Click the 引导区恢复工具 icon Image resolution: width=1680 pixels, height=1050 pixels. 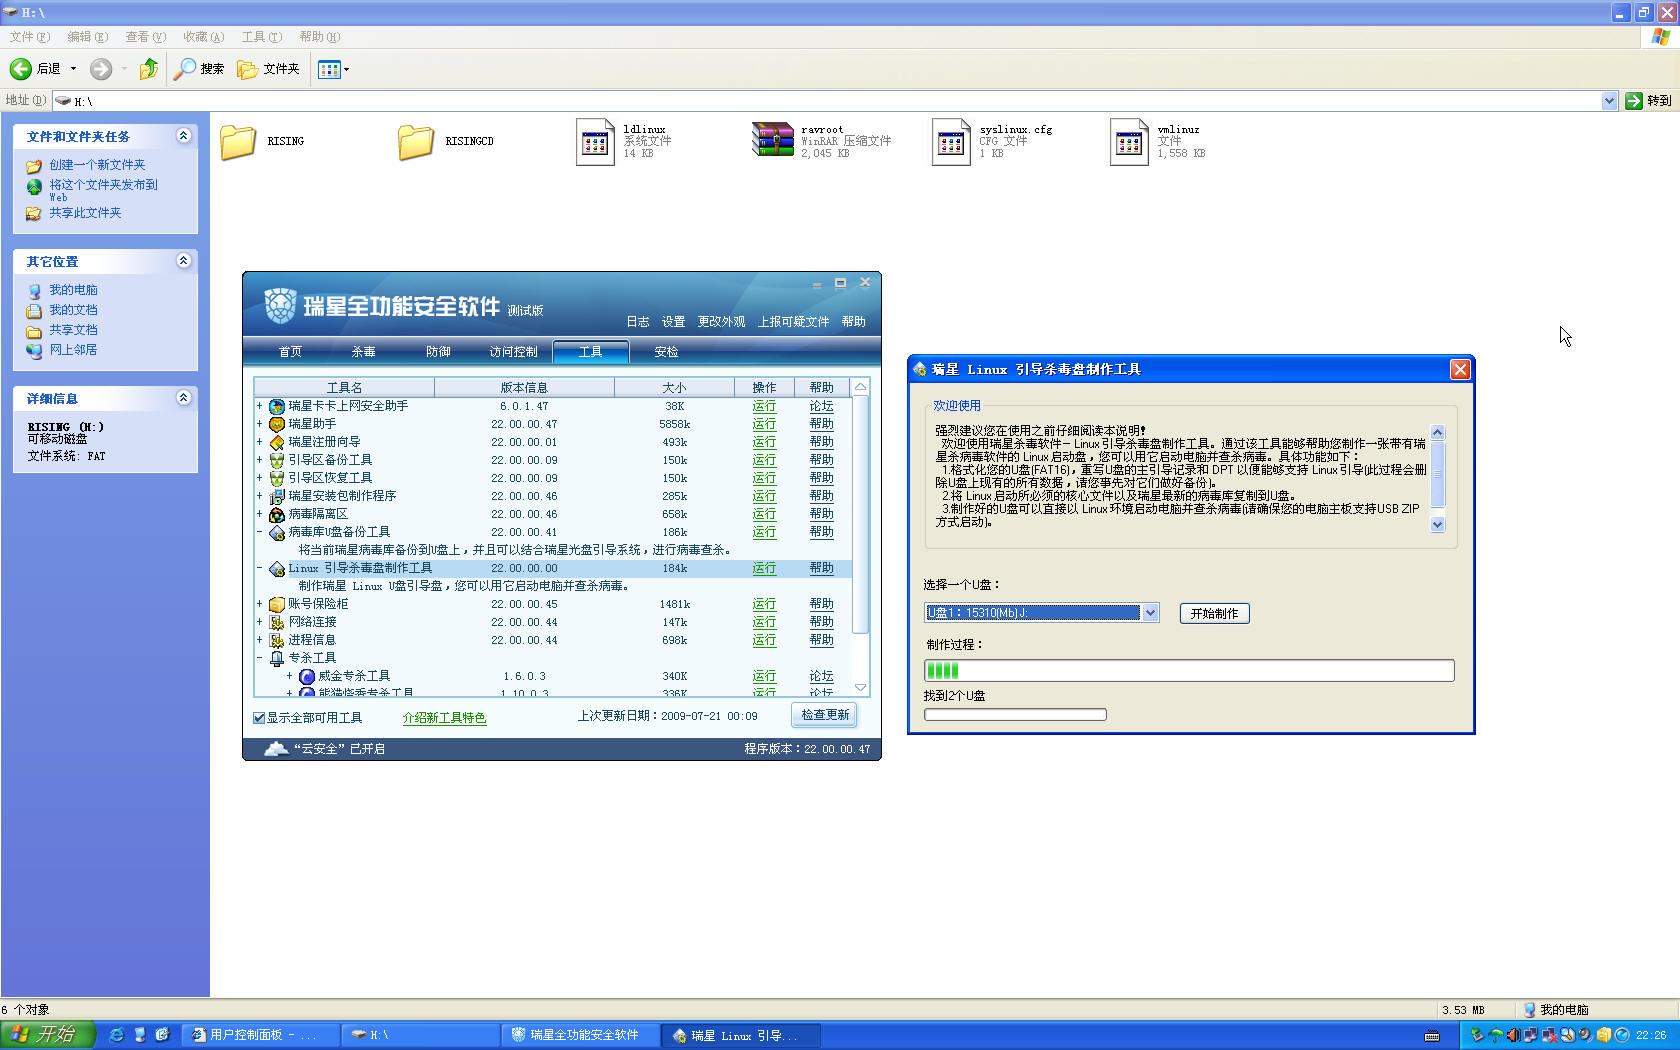277,478
